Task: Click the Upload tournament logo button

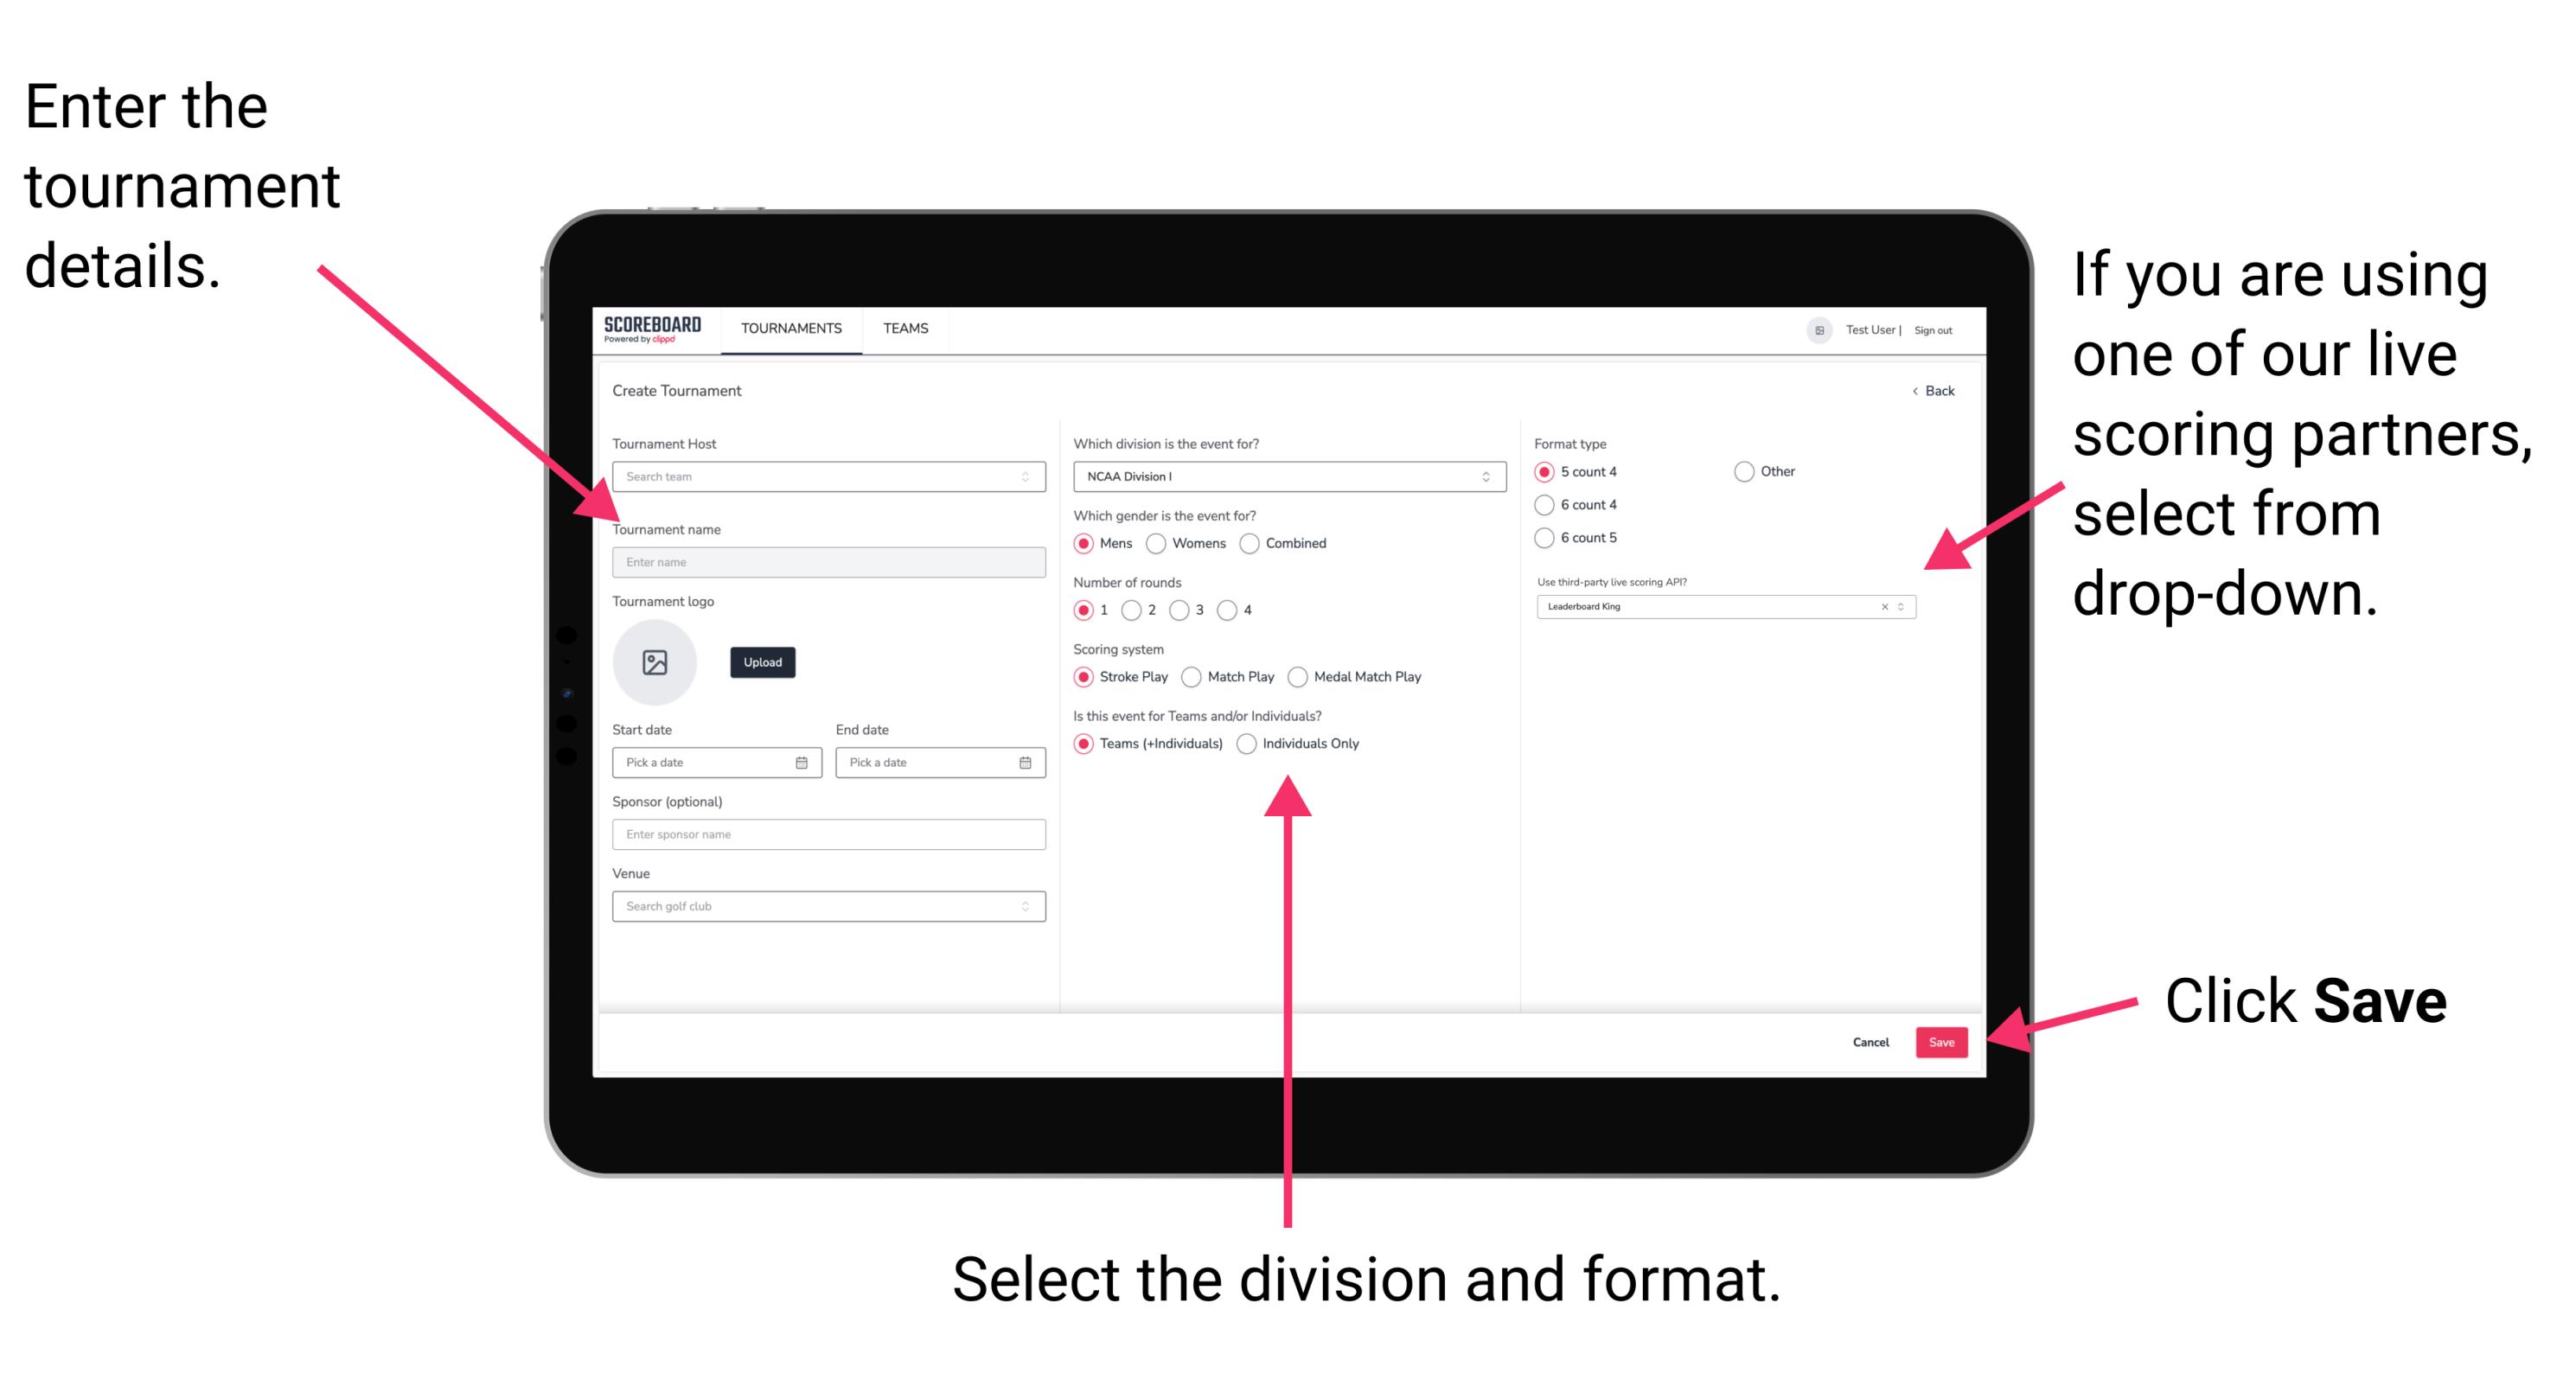Action: [761, 662]
